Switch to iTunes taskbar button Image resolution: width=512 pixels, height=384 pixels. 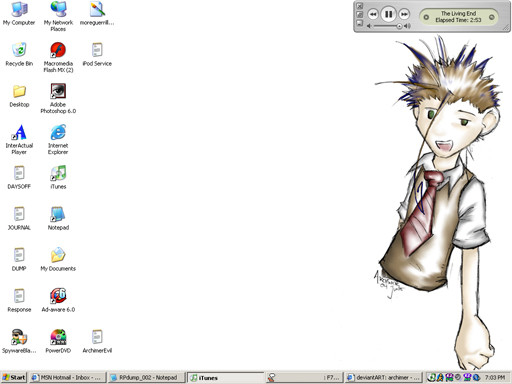point(226,378)
